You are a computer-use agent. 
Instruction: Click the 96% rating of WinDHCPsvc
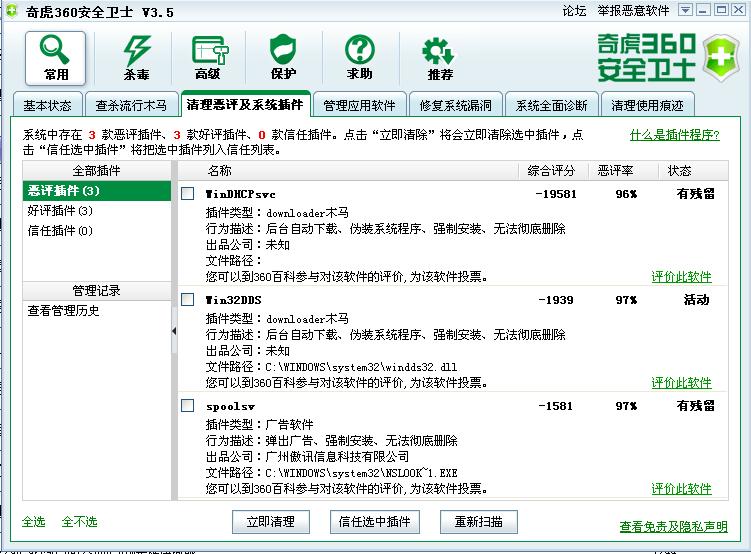(626, 194)
